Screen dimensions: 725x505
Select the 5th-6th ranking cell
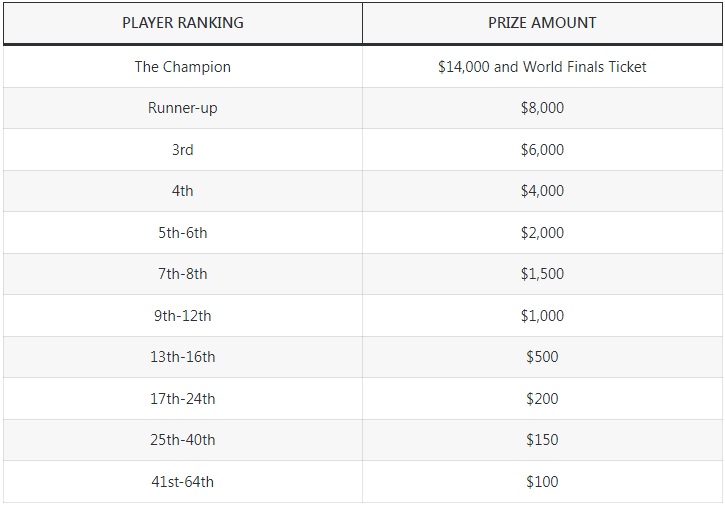(183, 233)
